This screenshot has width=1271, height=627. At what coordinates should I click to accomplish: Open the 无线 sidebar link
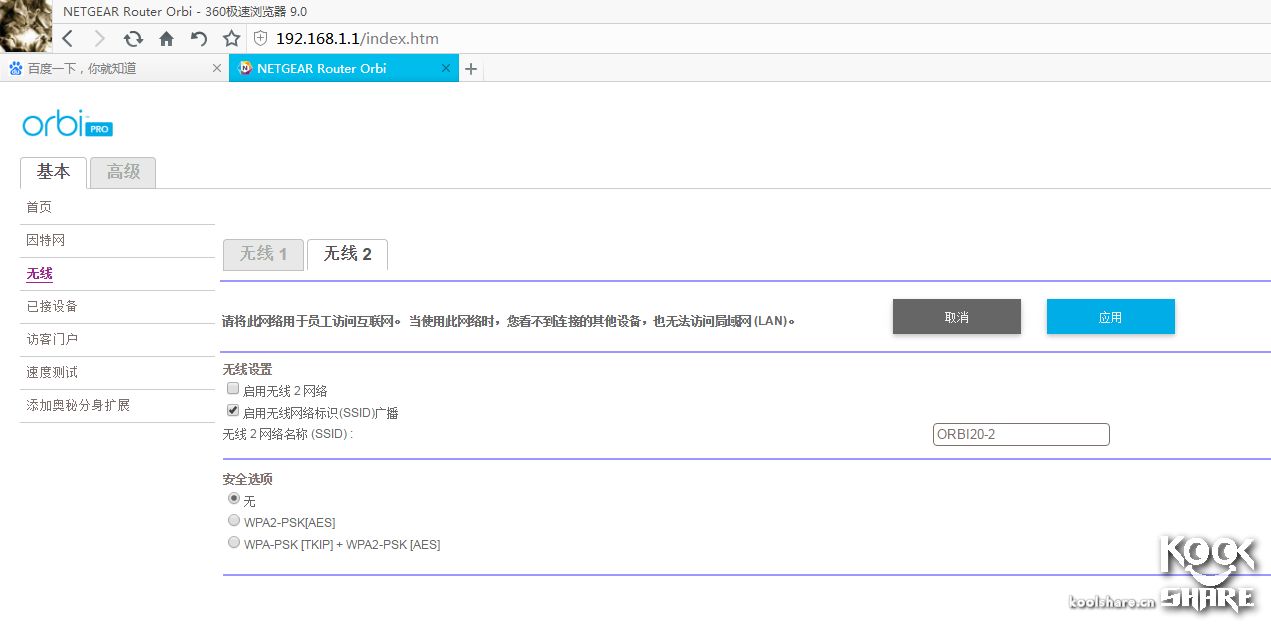(x=39, y=273)
